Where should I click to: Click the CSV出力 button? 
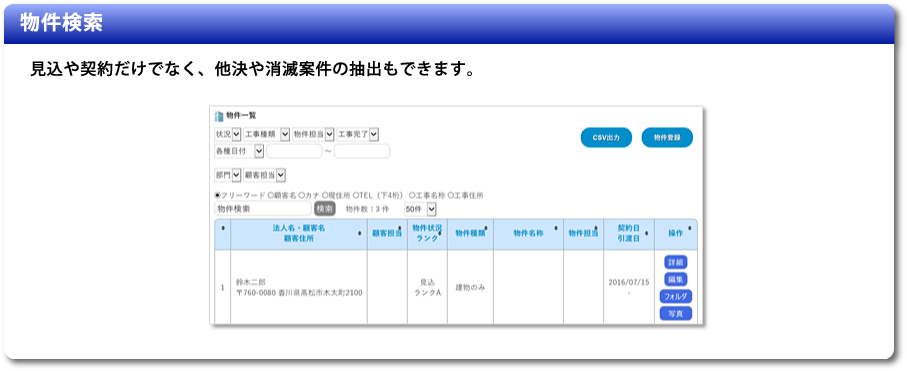[x=606, y=138]
